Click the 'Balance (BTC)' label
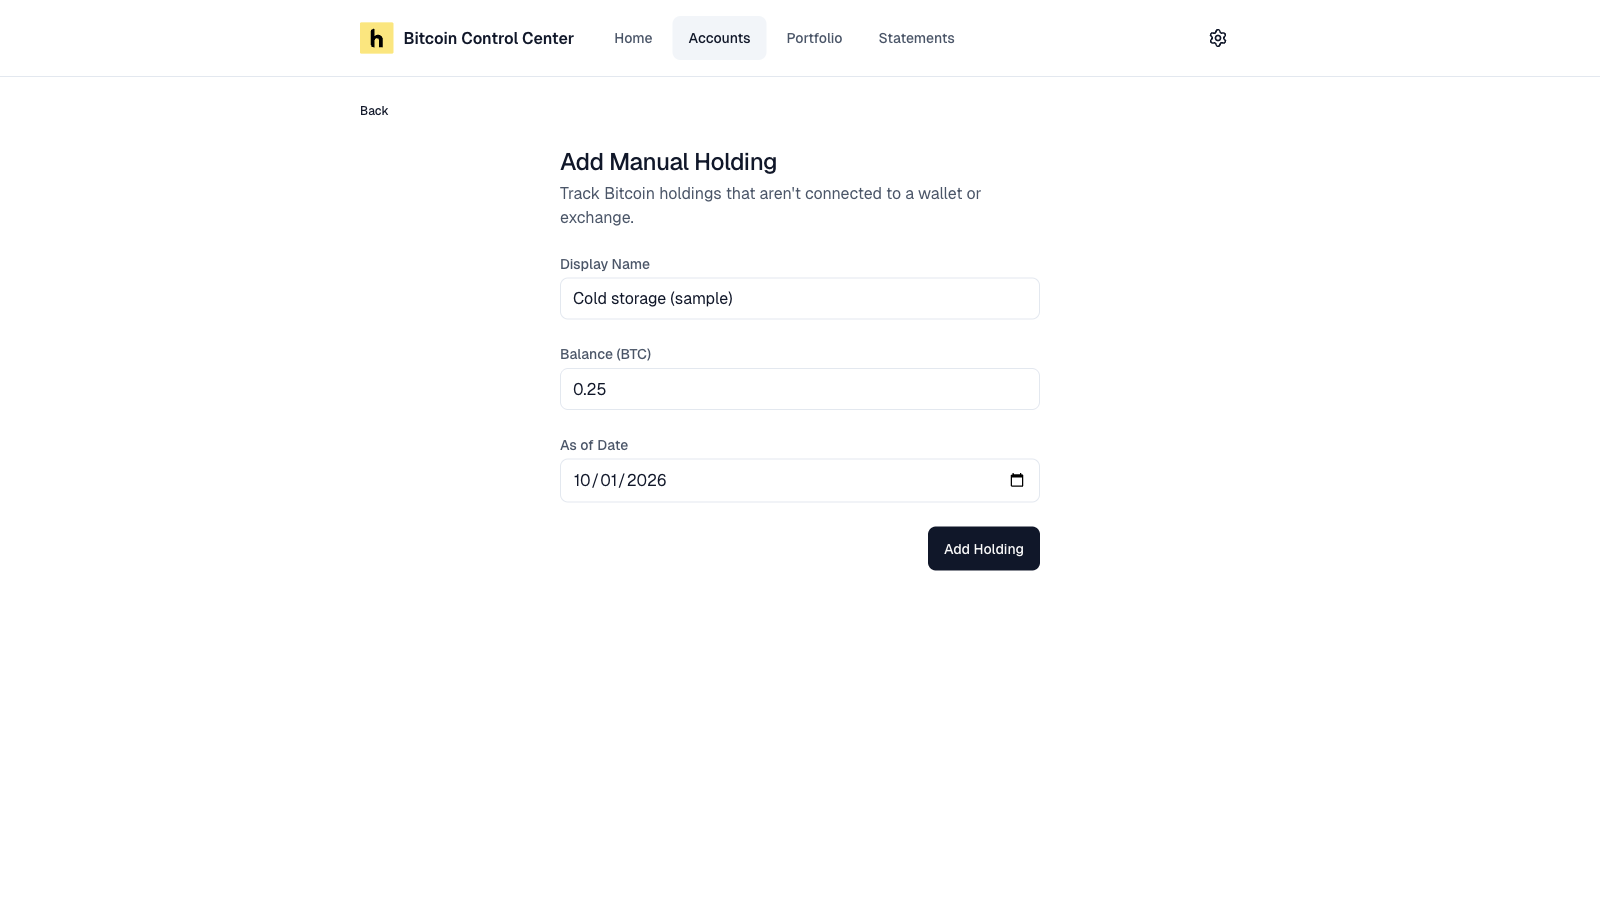Viewport: 1600px width, 900px height. coord(605,354)
